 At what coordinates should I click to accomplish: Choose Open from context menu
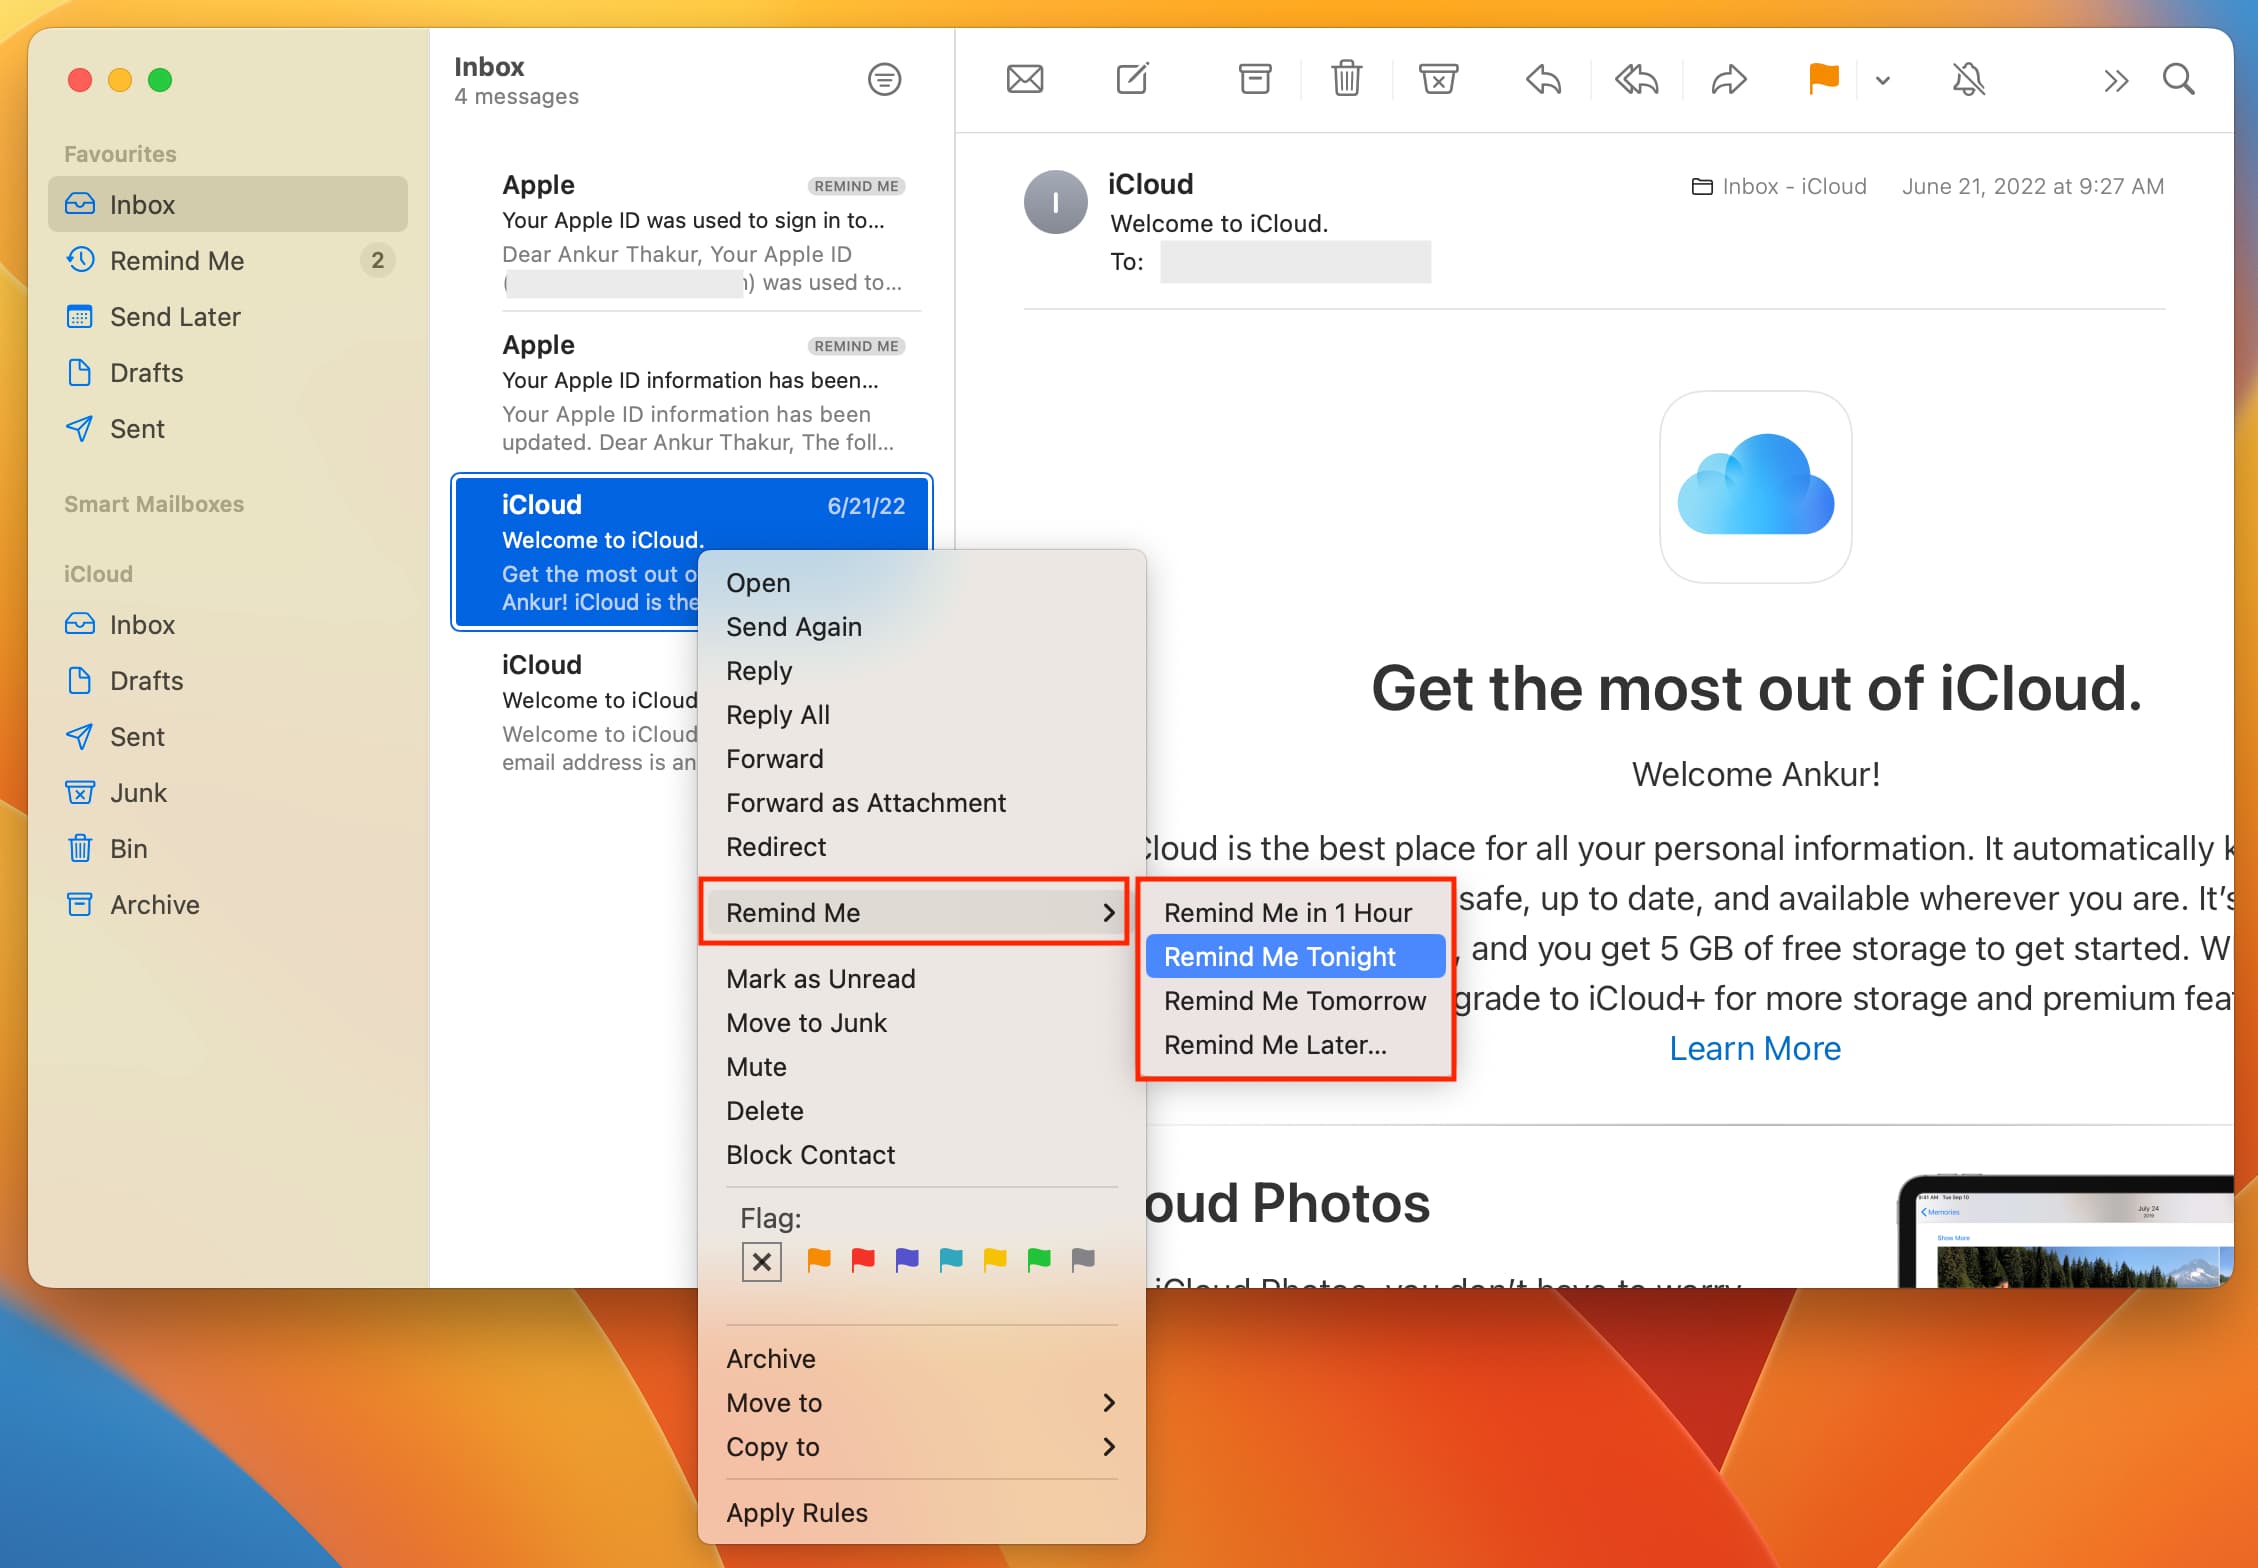click(x=921, y=582)
